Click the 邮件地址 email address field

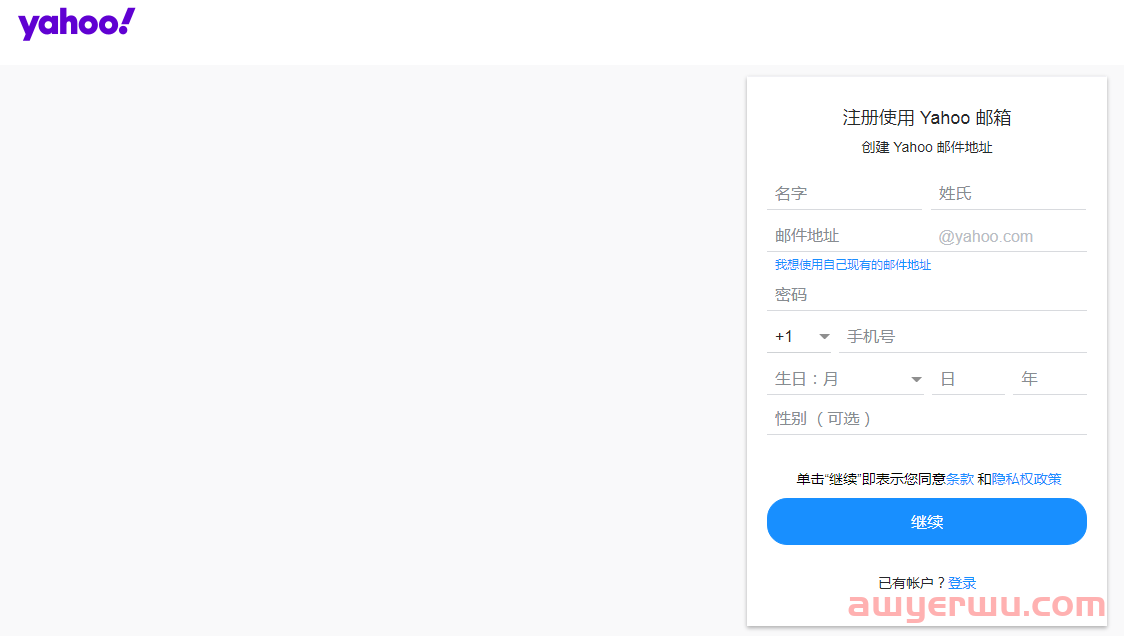click(x=849, y=236)
